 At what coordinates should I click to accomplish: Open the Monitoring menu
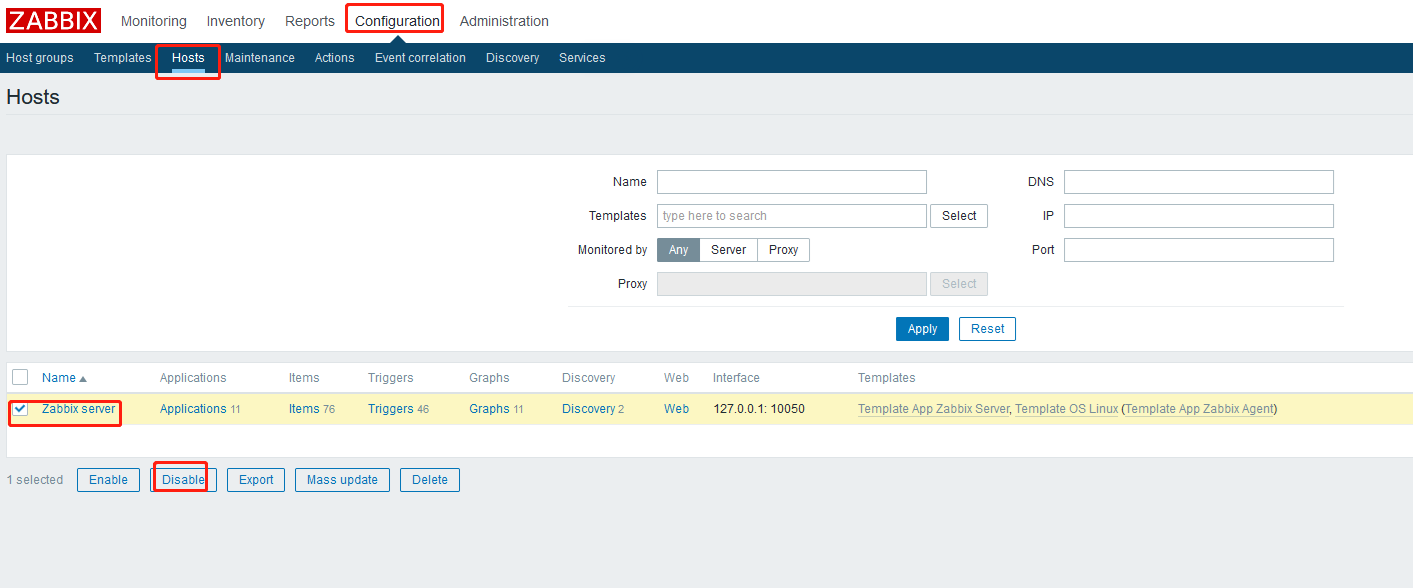click(154, 21)
